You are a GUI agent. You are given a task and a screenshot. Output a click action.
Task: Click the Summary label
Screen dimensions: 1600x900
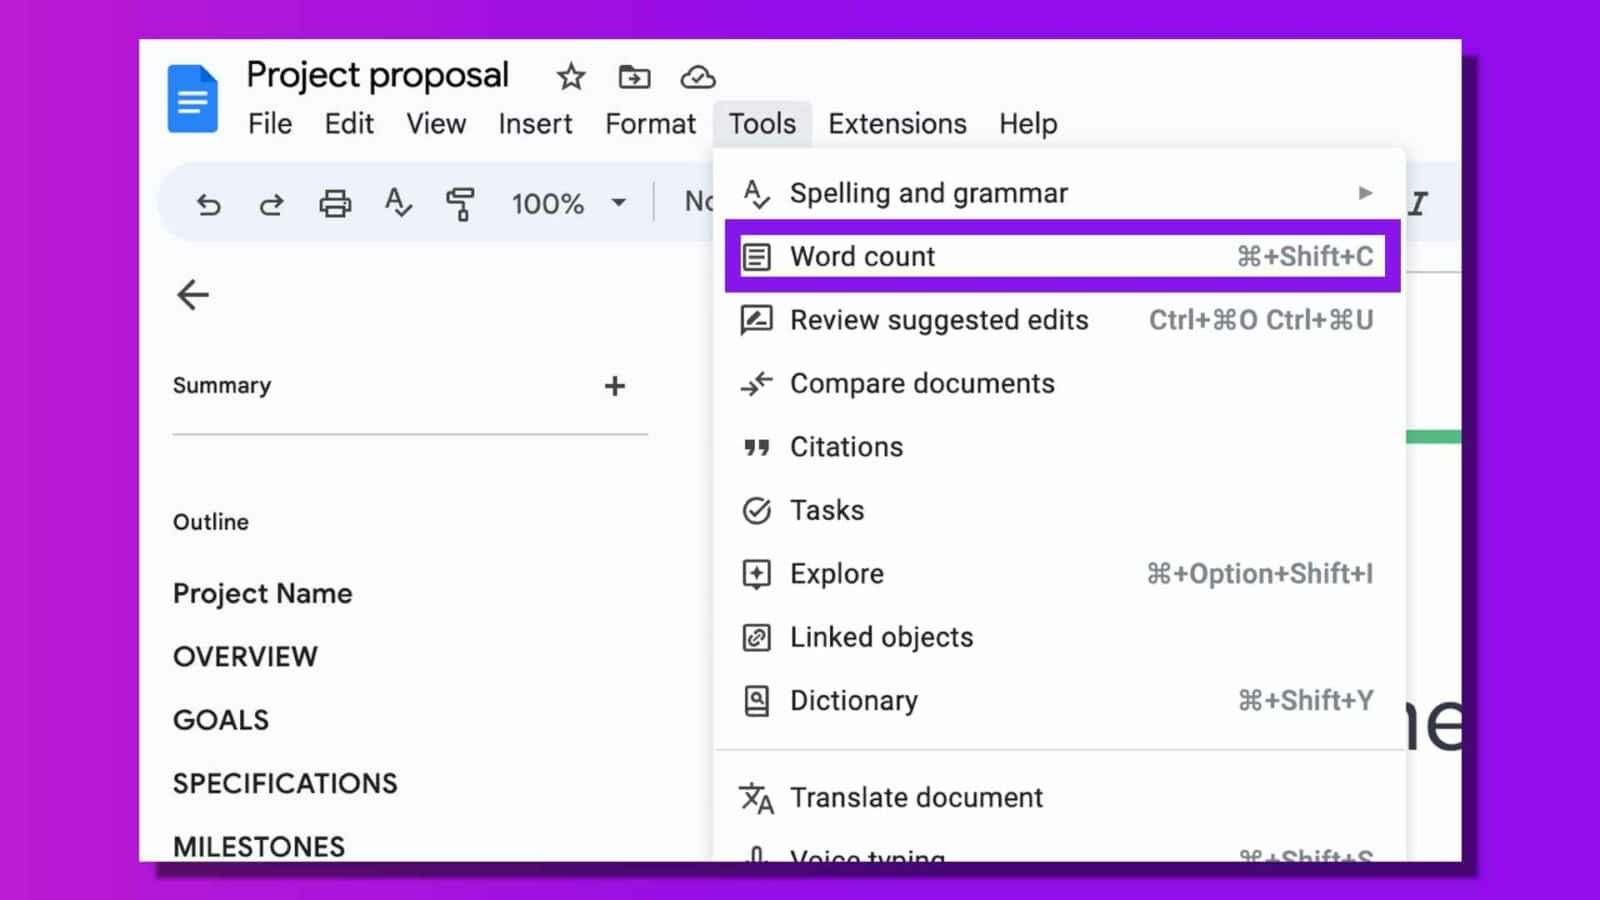222,386
